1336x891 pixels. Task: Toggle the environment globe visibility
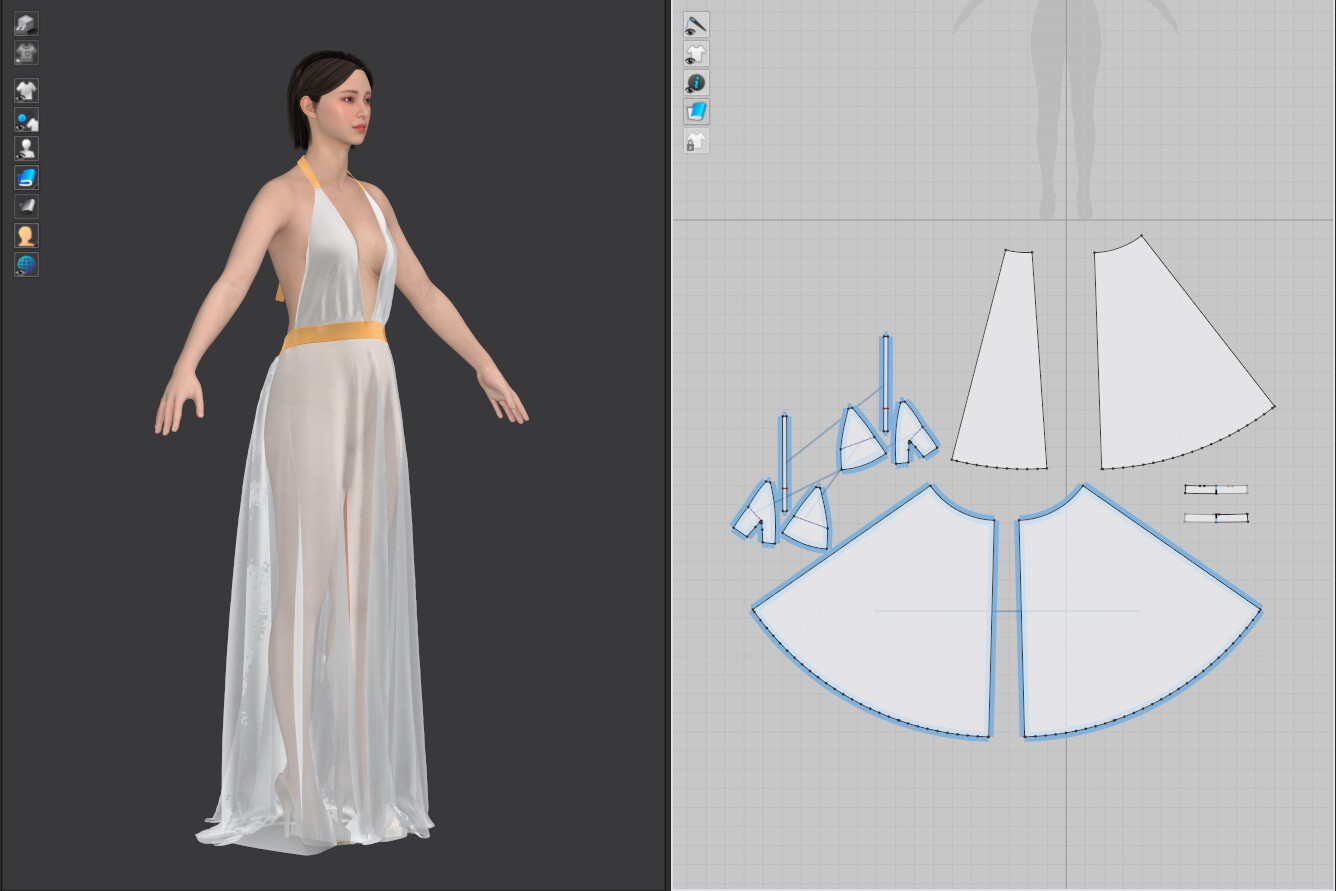coord(26,263)
